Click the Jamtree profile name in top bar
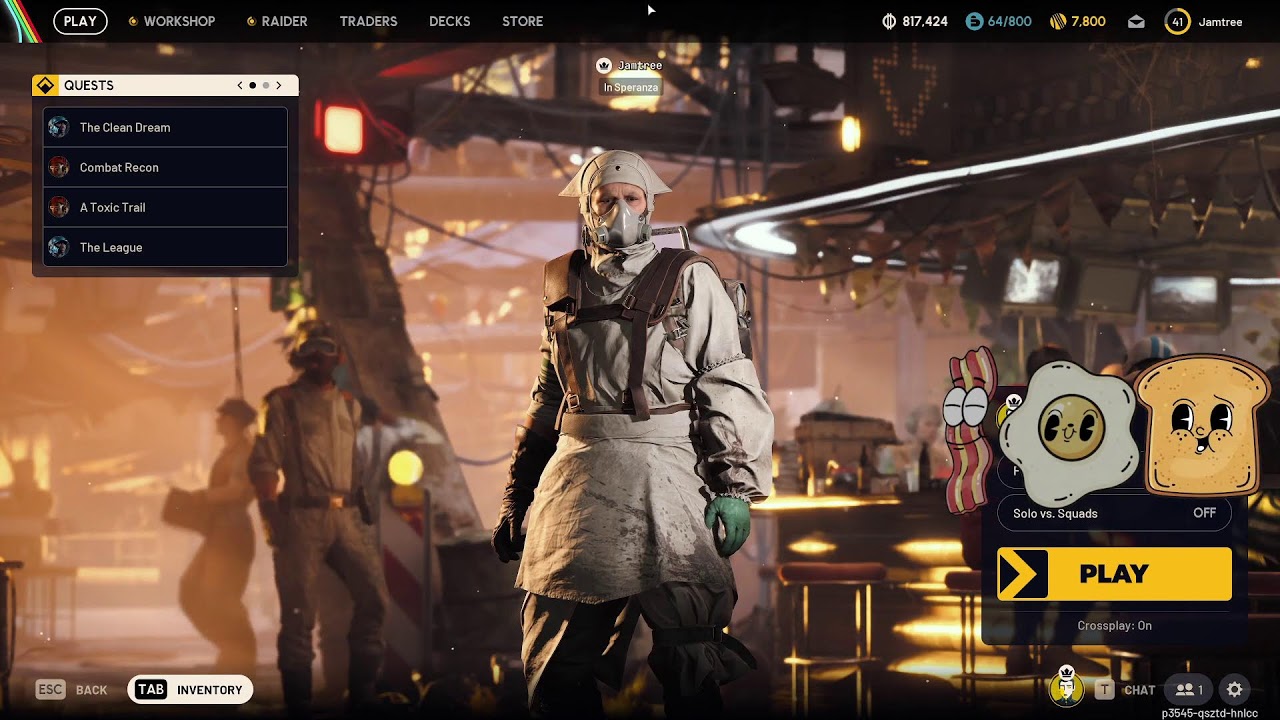The image size is (1280, 720). [x=1220, y=22]
